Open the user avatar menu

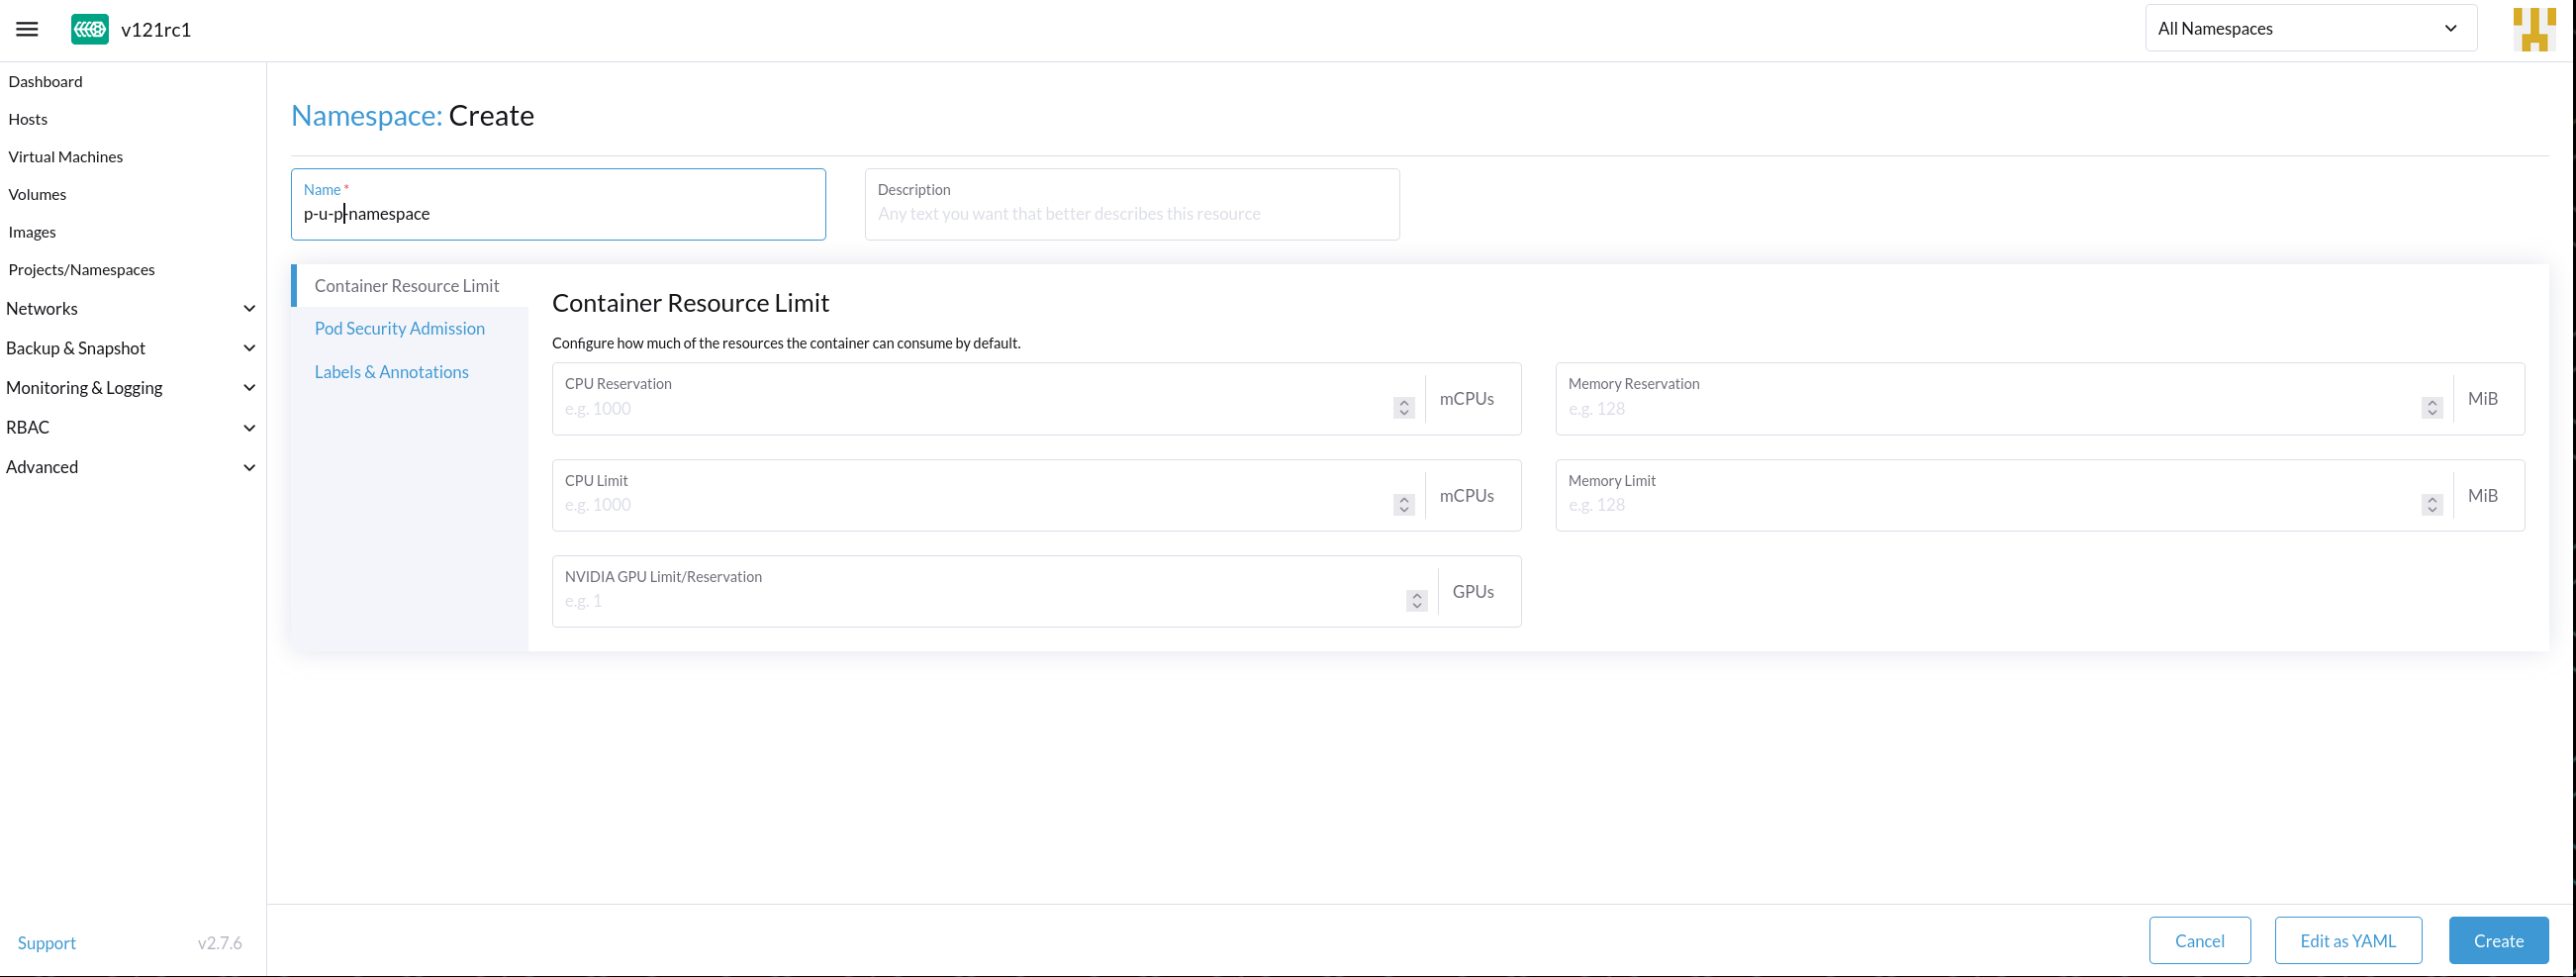2534,28
